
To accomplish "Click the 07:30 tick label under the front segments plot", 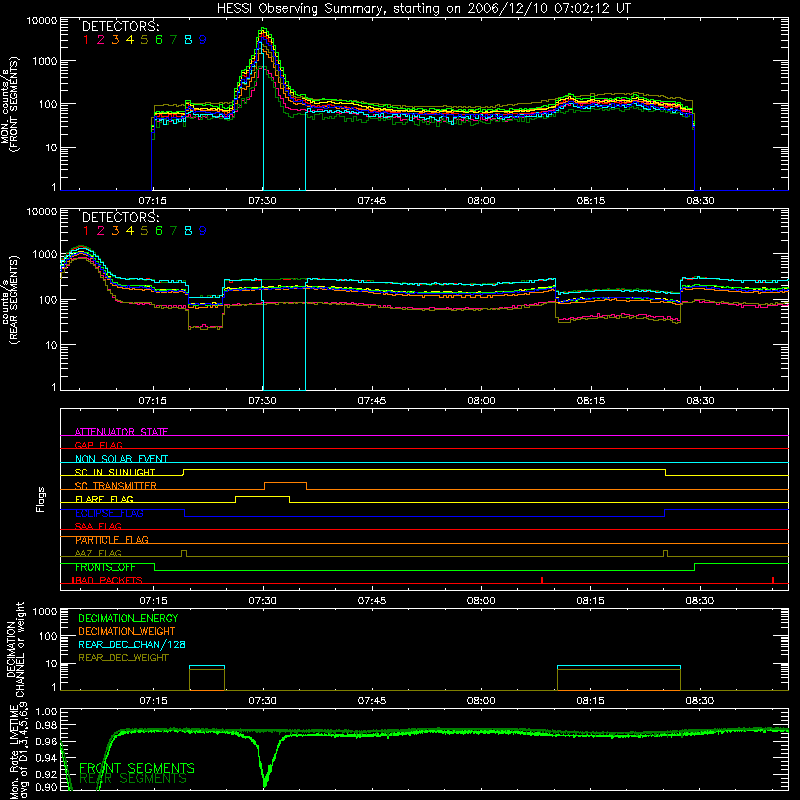I will pyautogui.click(x=262, y=201).
